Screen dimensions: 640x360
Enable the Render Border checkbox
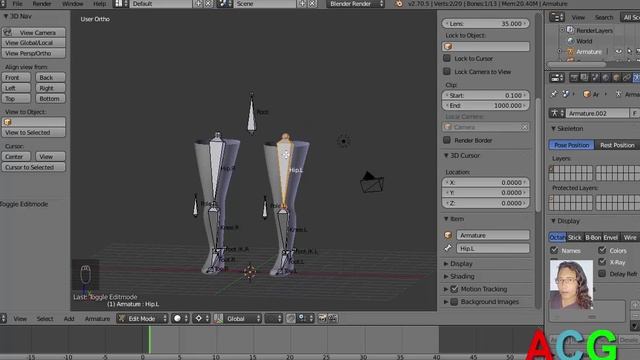[447, 140]
